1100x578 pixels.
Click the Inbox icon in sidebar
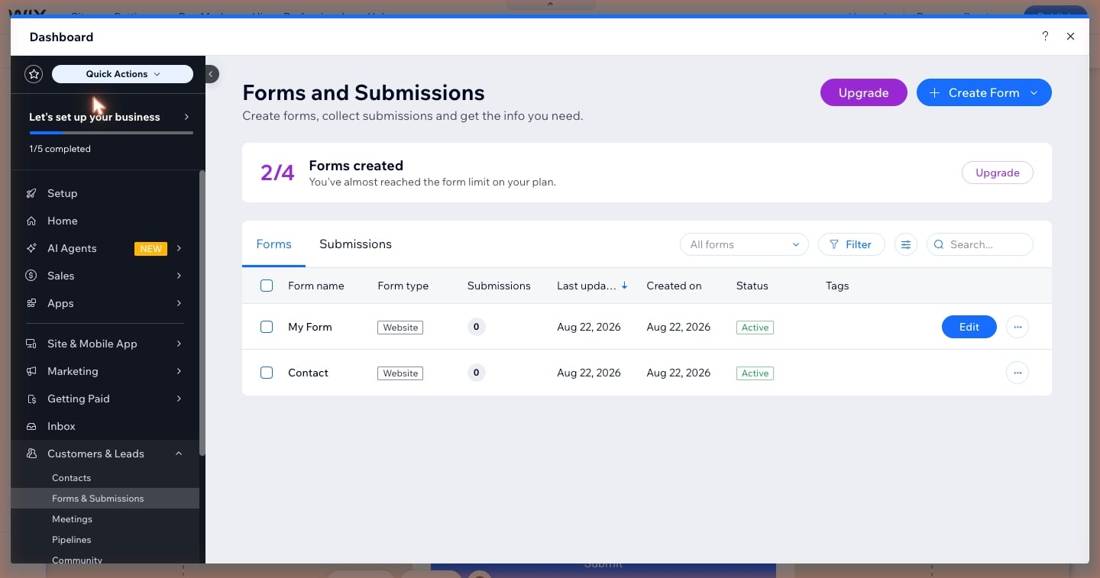(31, 426)
